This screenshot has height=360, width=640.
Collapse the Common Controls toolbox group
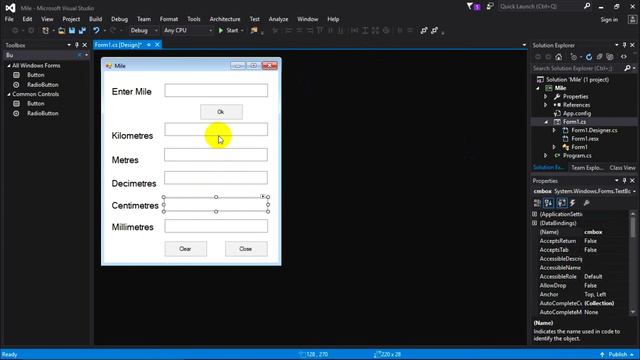pos(9,94)
